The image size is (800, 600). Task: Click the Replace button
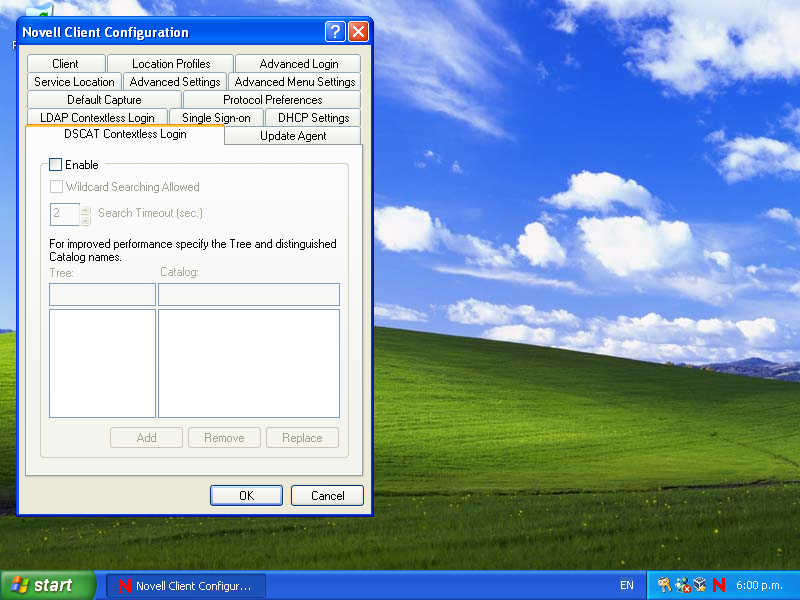point(303,438)
